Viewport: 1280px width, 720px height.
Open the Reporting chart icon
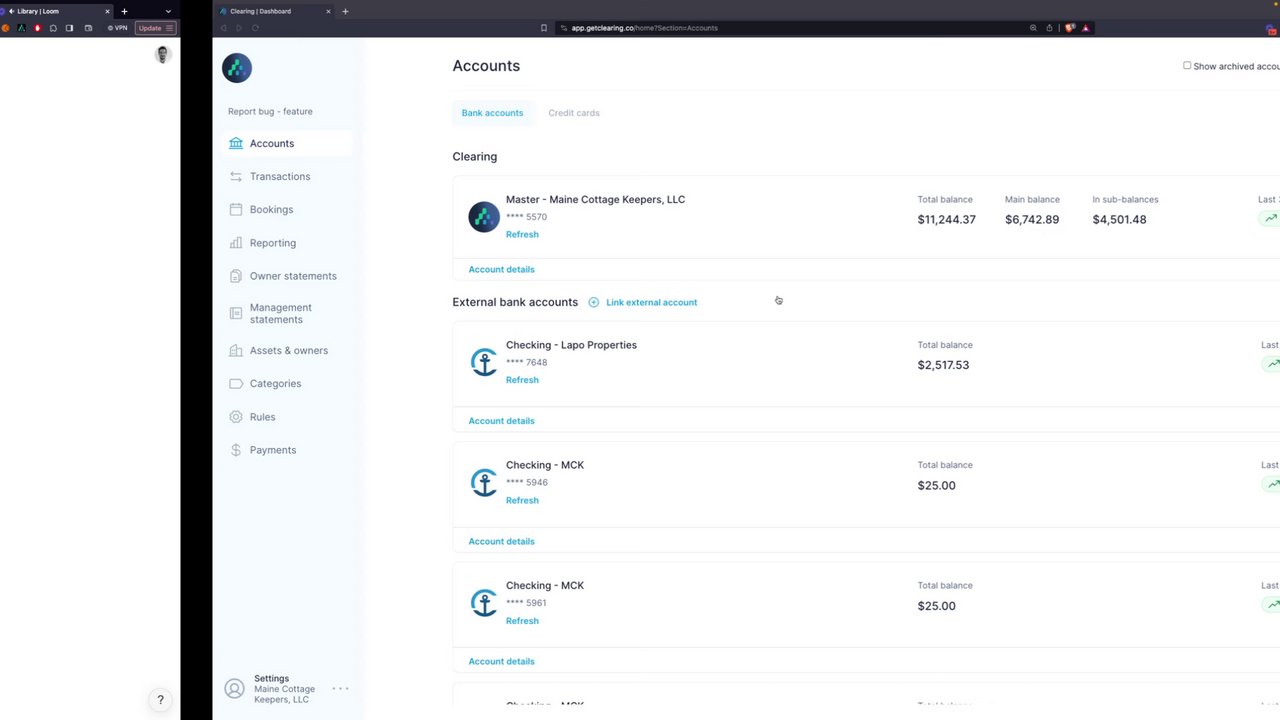(236, 243)
